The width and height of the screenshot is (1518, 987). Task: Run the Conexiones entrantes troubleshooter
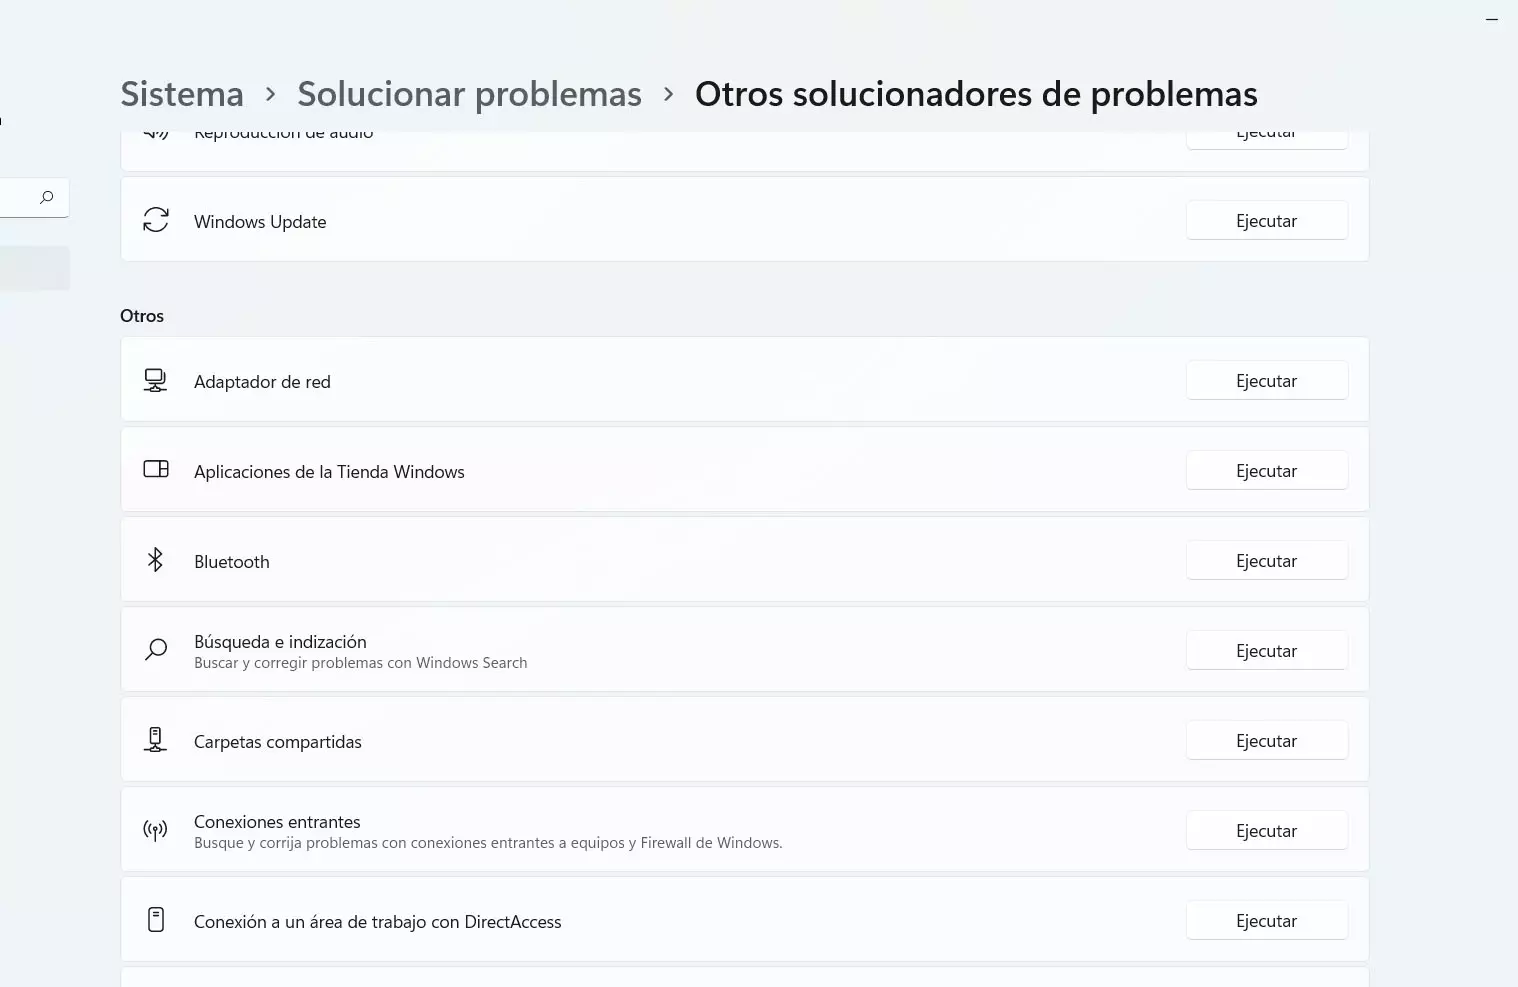click(1267, 831)
